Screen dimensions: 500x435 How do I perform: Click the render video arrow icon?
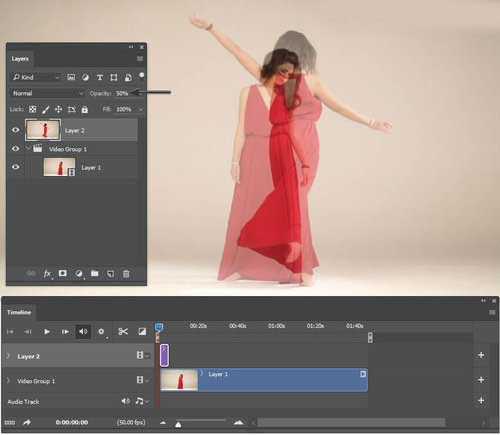[x=27, y=422]
